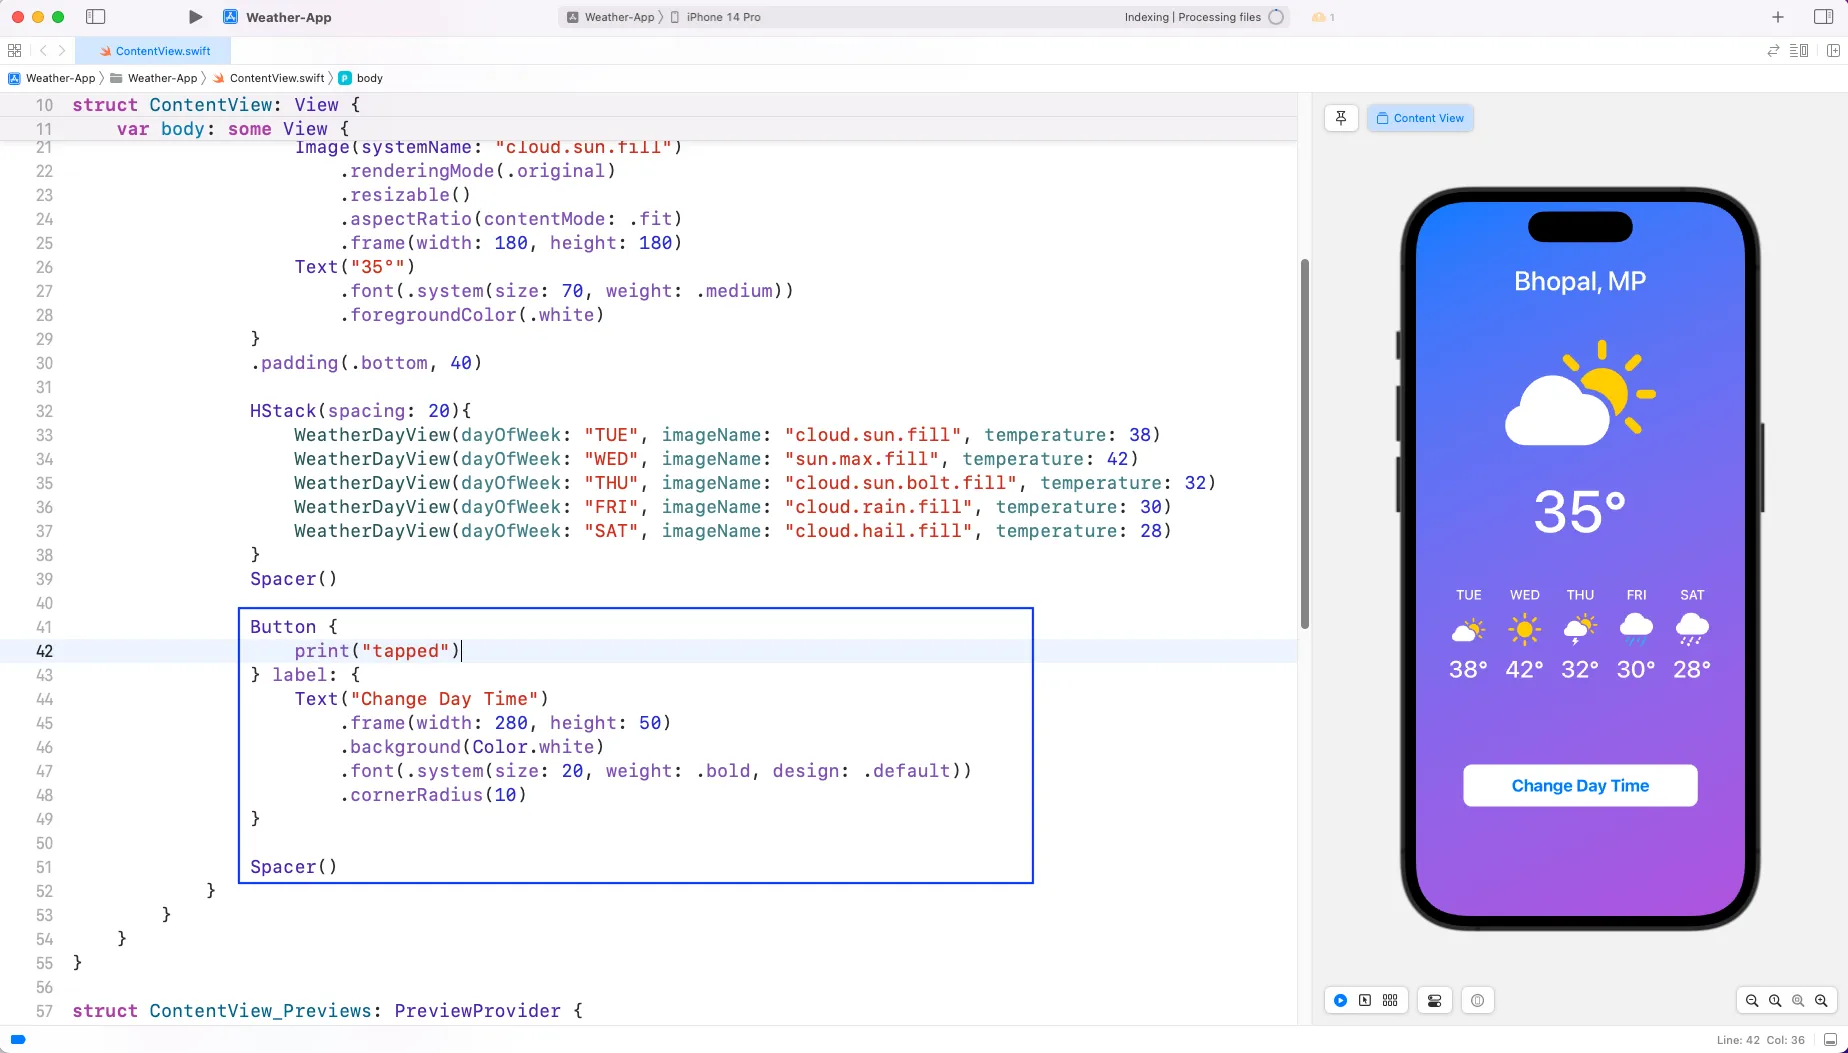Select the 35° temperature in preview
The height and width of the screenshot is (1053, 1848).
pyautogui.click(x=1580, y=512)
